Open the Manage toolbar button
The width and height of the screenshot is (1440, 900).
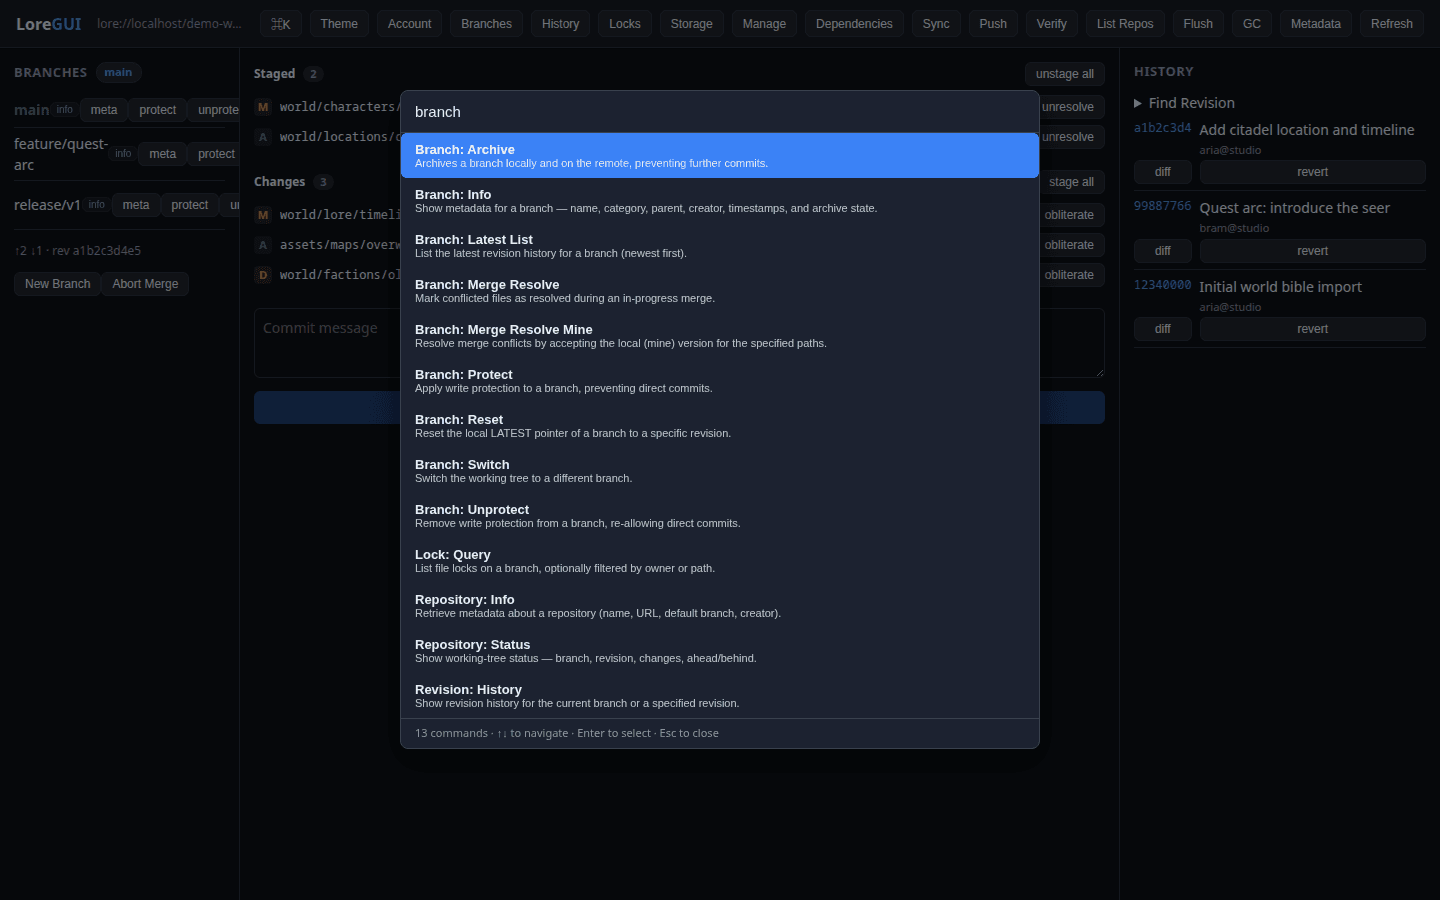pyautogui.click(x=764, y=24)
